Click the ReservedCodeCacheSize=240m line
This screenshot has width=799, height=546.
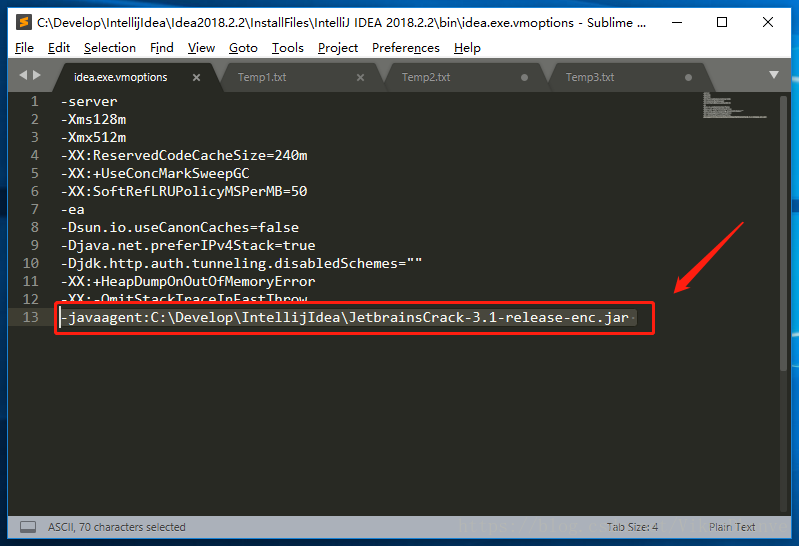[x=184, y=155]
